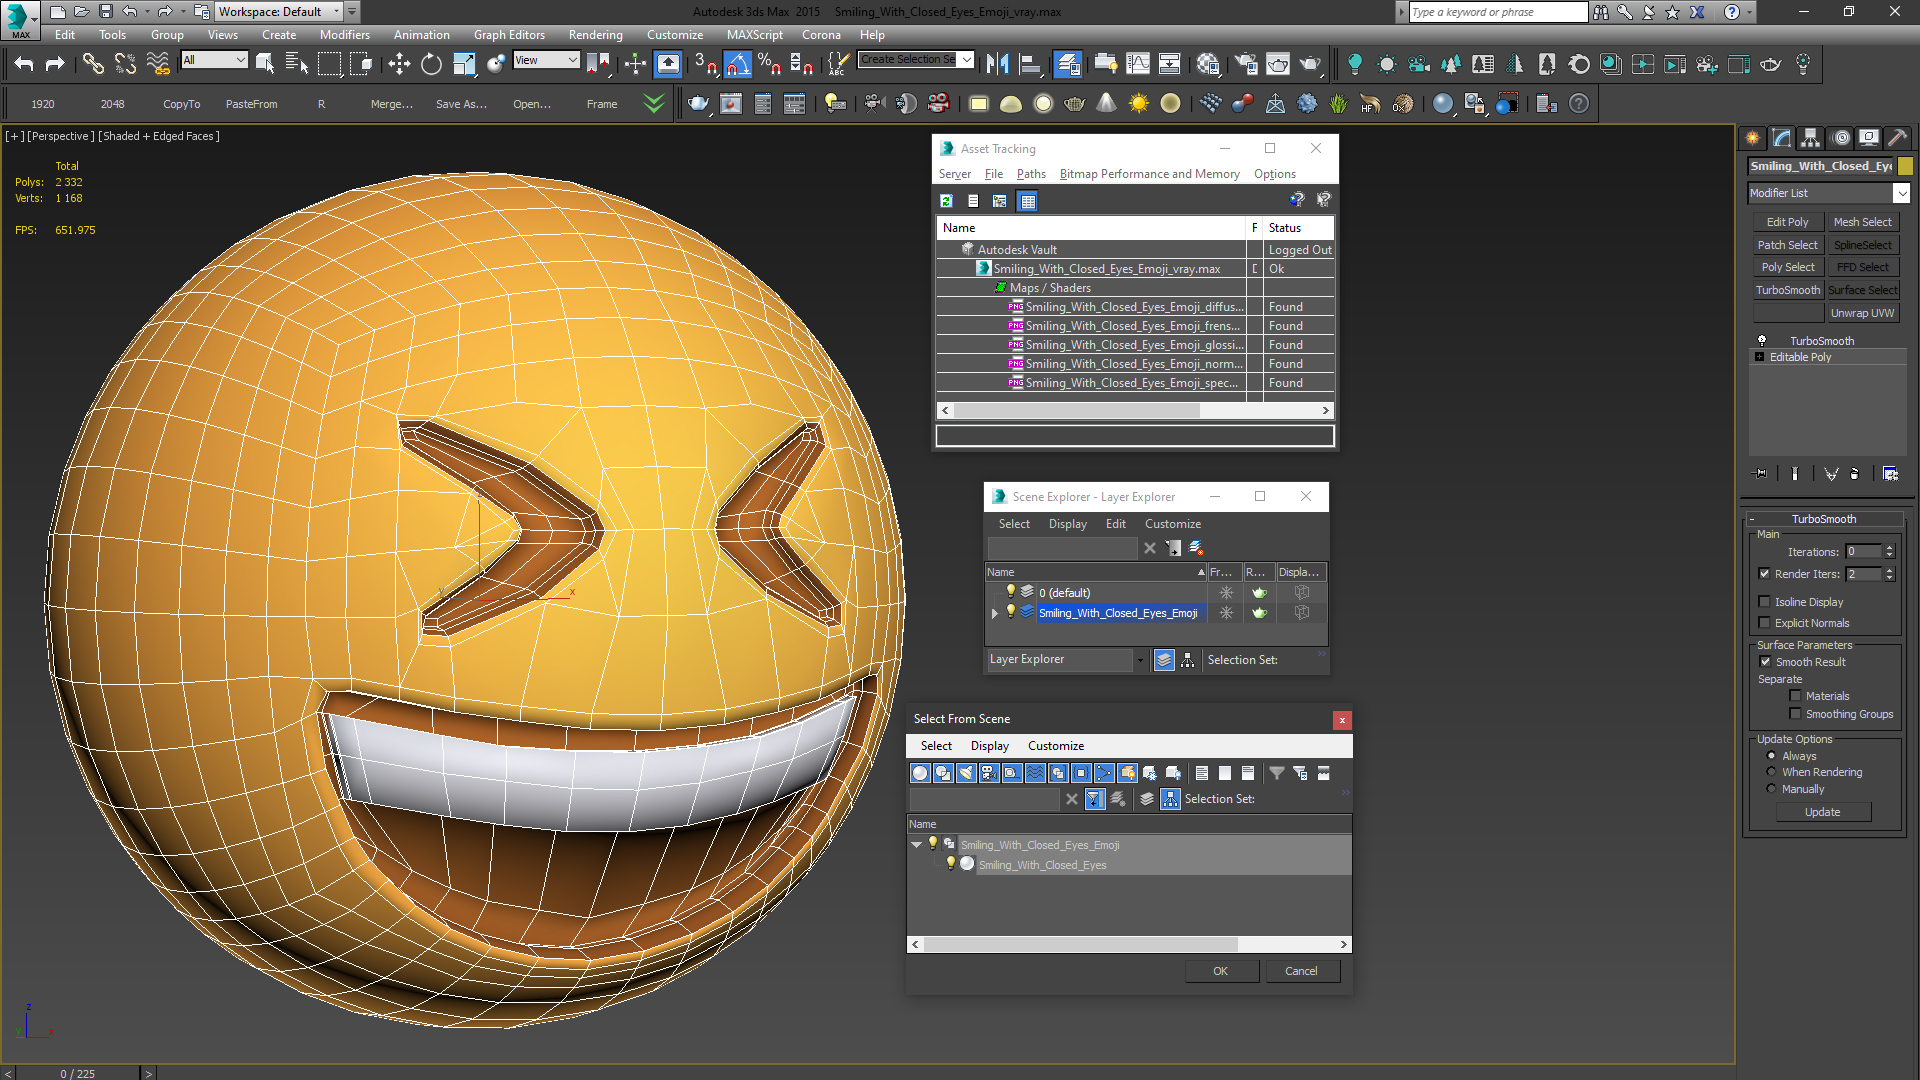Viewport: 1920px width, 1080px height.
Task: Open Customize menu in Layer Explorer
Action: click(1173, 524)
